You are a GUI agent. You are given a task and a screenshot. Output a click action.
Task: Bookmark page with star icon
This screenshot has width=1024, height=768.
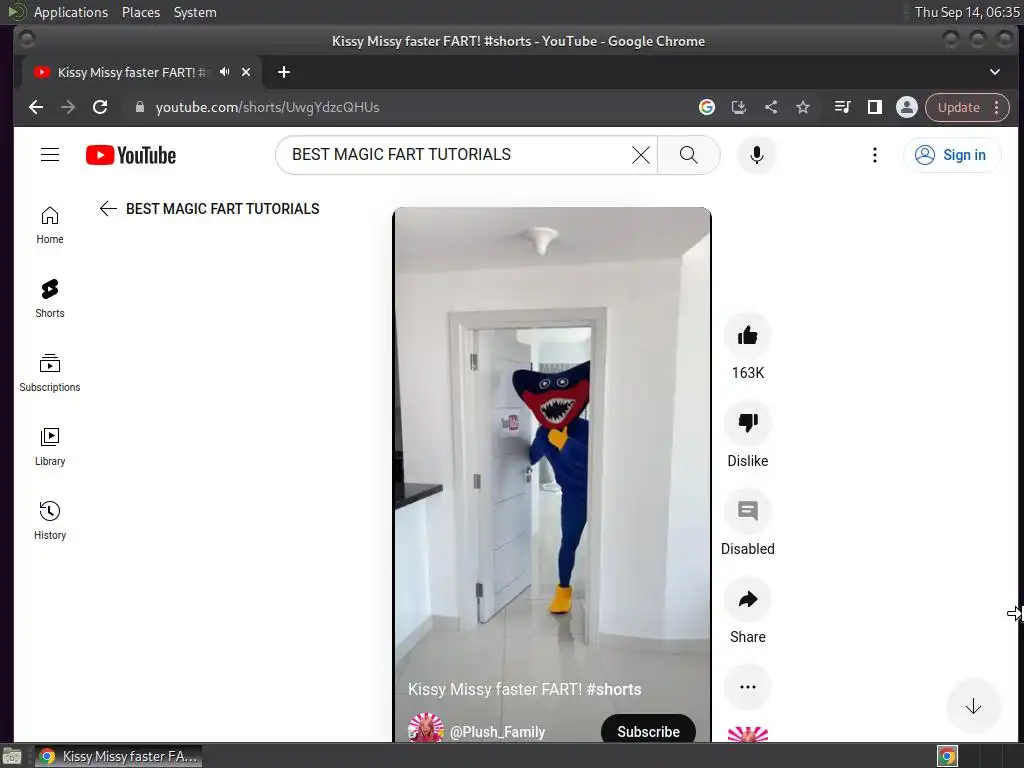[803, 107]
